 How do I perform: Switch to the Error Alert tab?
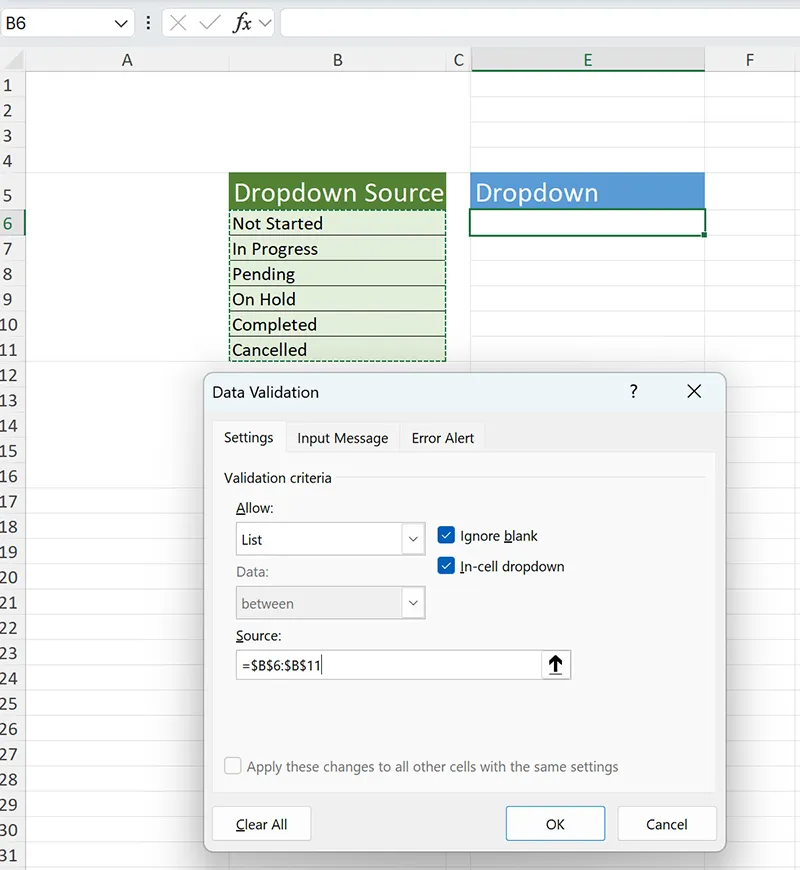(x=441, y=438)
